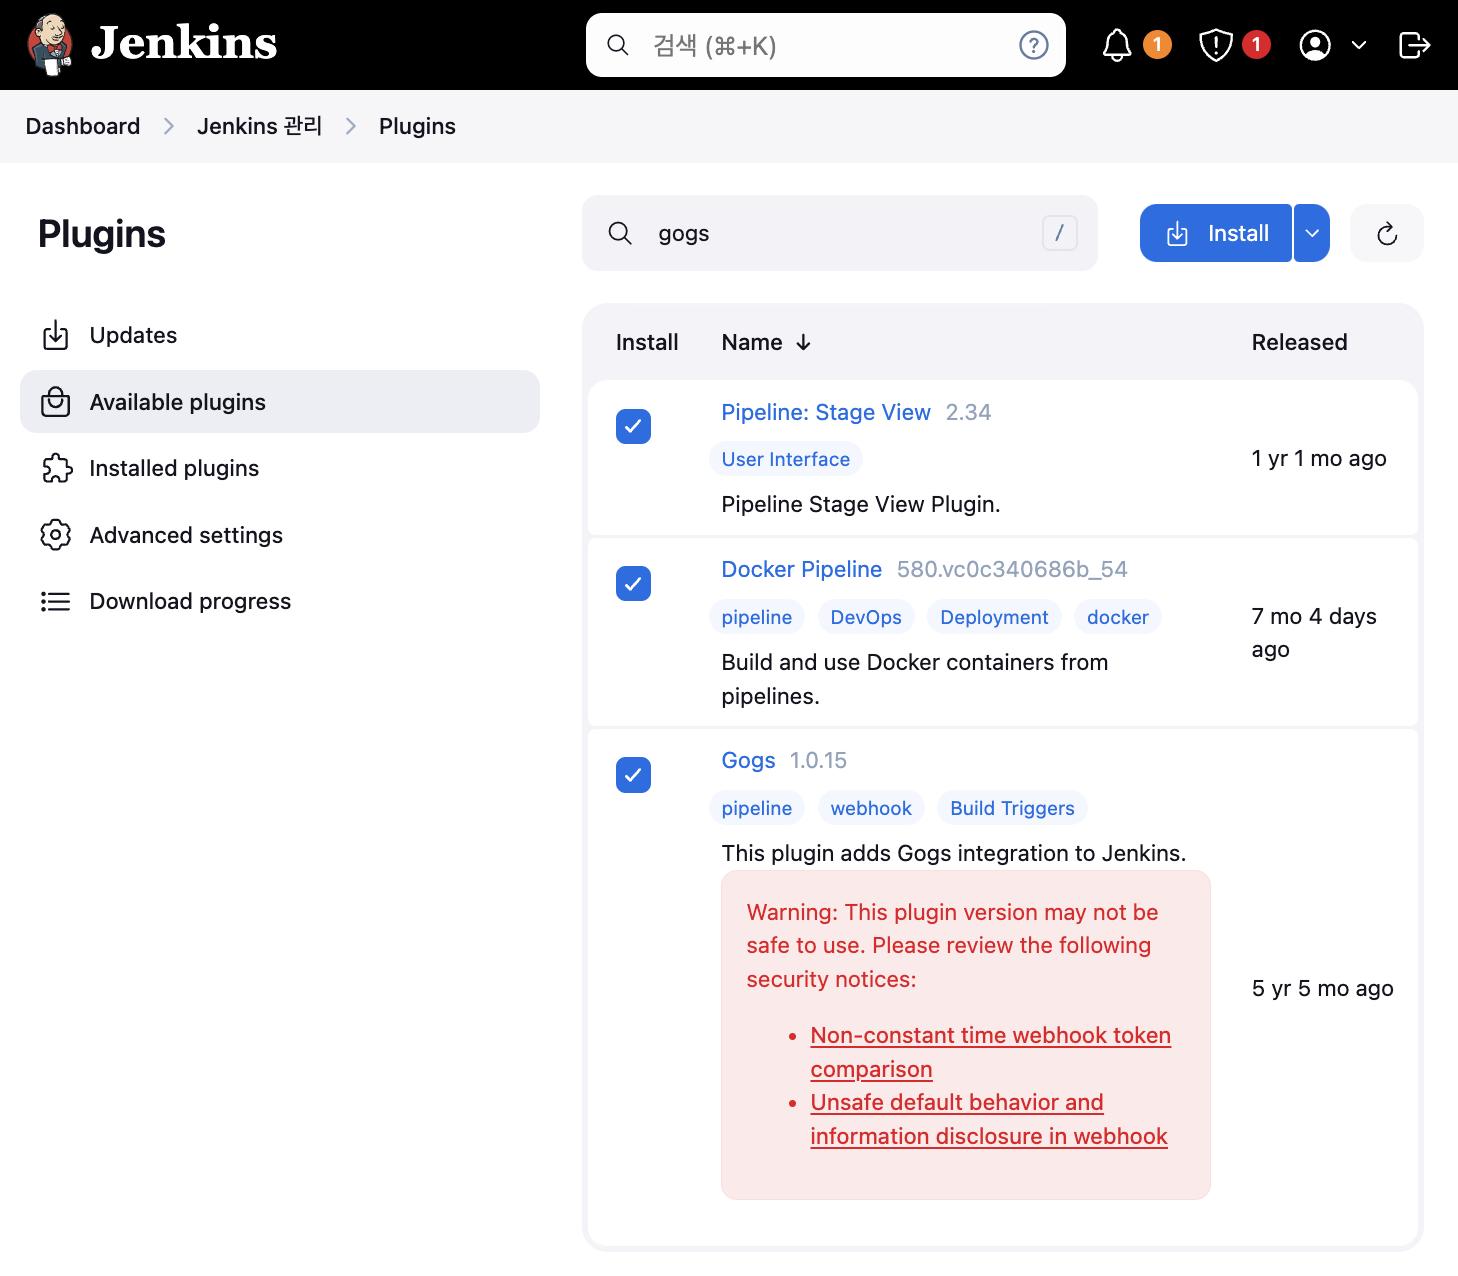Click the Deployment category tag
Viewport: 1458px width, 1276px height.
[994, 617]
